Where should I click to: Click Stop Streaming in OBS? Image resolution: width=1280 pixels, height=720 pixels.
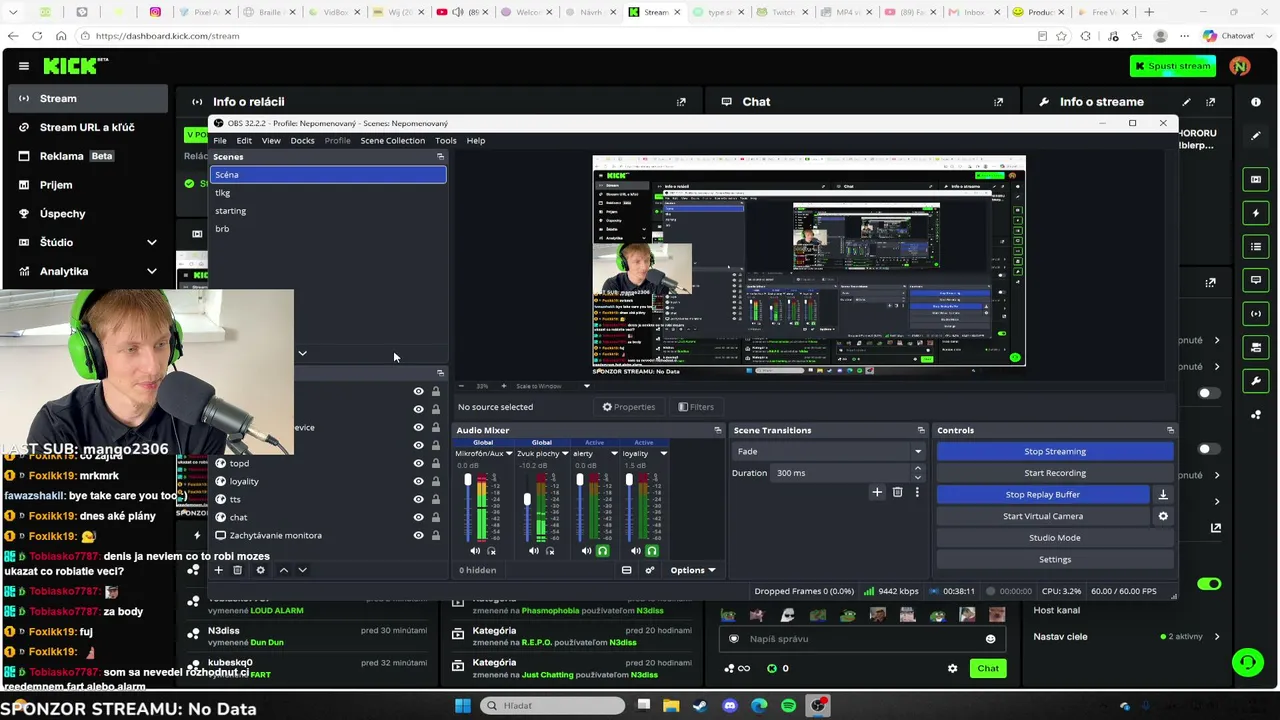pyautogui.click(x=1055, y=451)
